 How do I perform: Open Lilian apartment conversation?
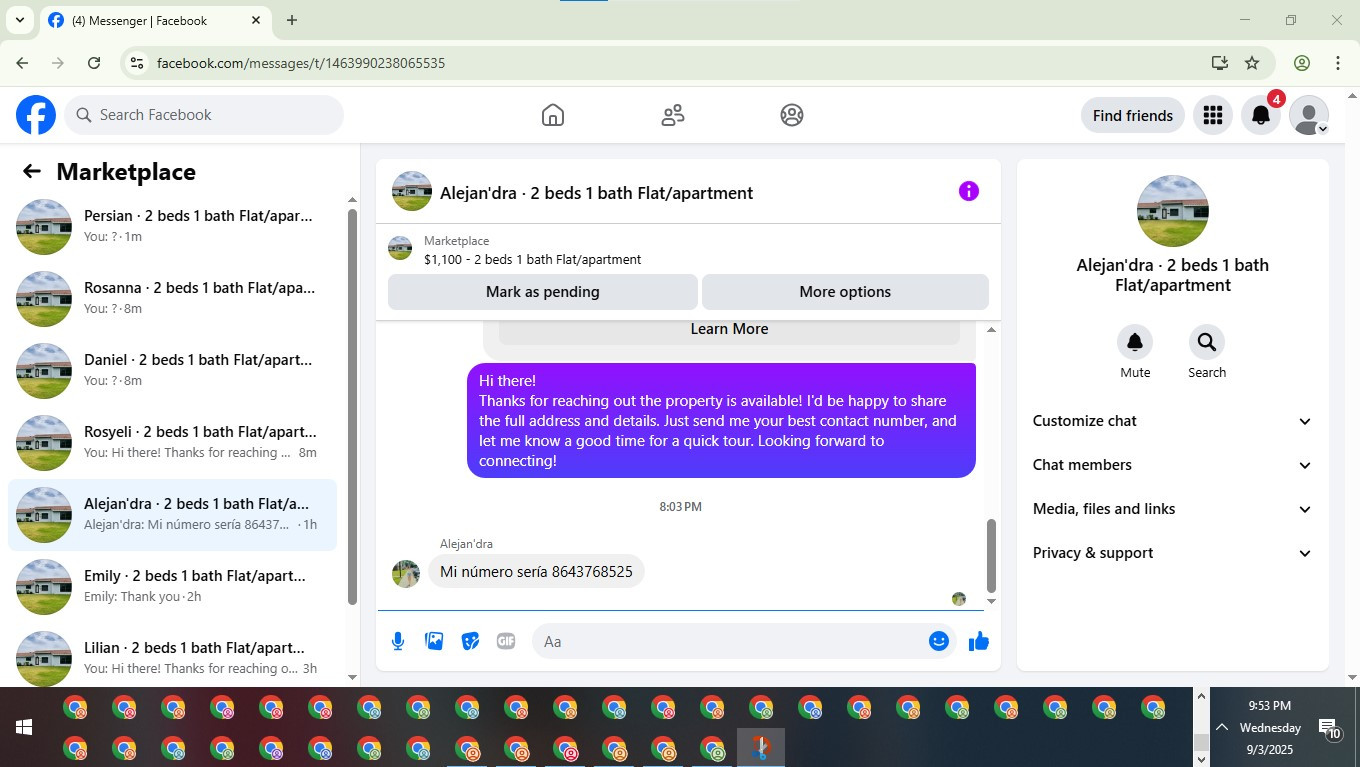172,657
